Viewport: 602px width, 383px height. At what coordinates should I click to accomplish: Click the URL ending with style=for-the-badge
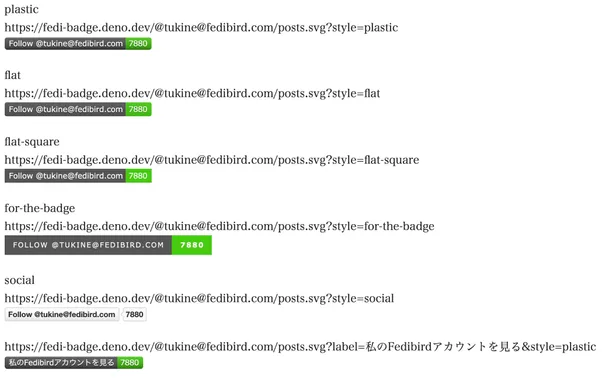(x=219, y=226)
